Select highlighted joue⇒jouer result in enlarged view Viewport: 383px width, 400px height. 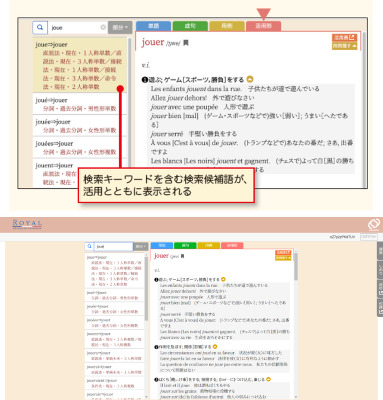[x=80, y=65]
